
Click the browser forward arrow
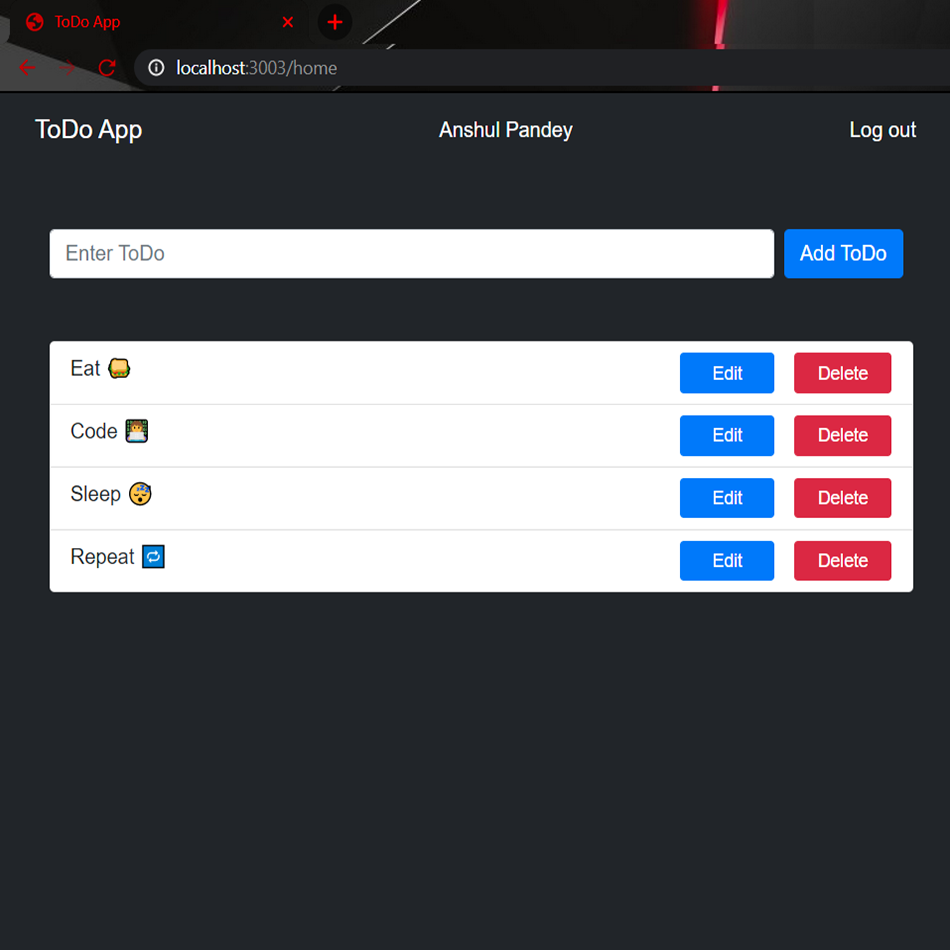click(67, 67)
